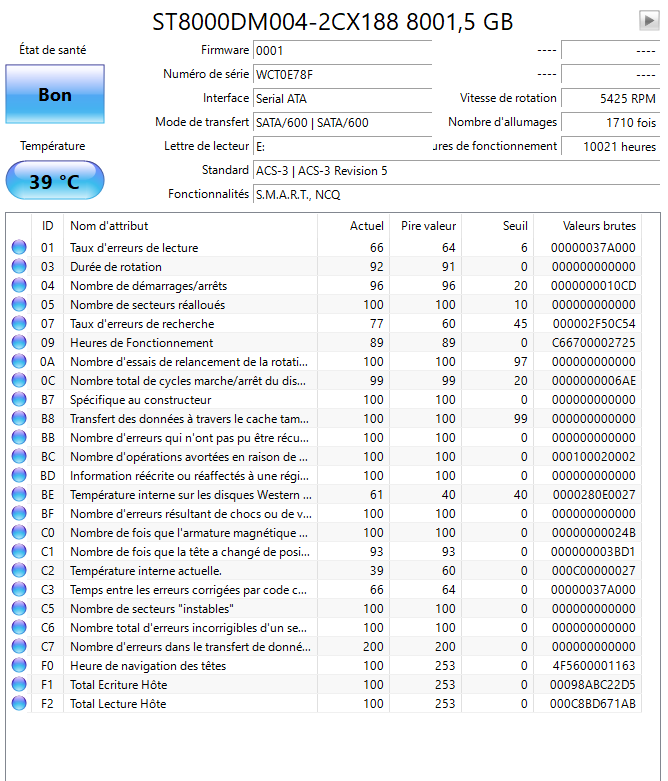The image size is (668, 781).
Task: Click the Pire valeur column header
Action: point(425,226)
